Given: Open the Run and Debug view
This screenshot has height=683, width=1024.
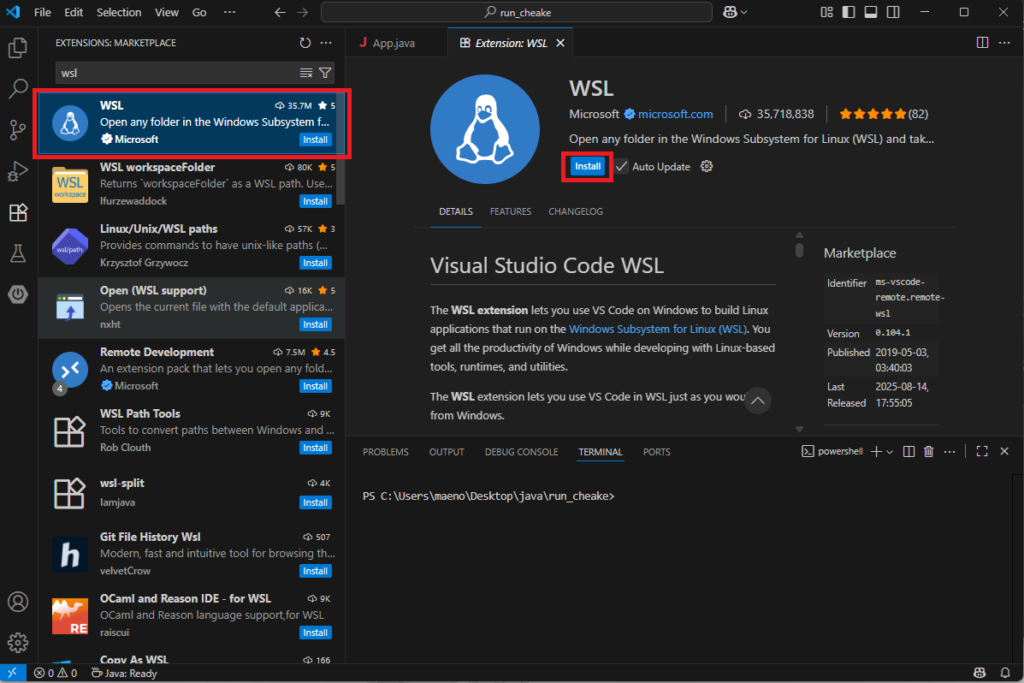Looking at the screenshot, I should pos(18,171).
